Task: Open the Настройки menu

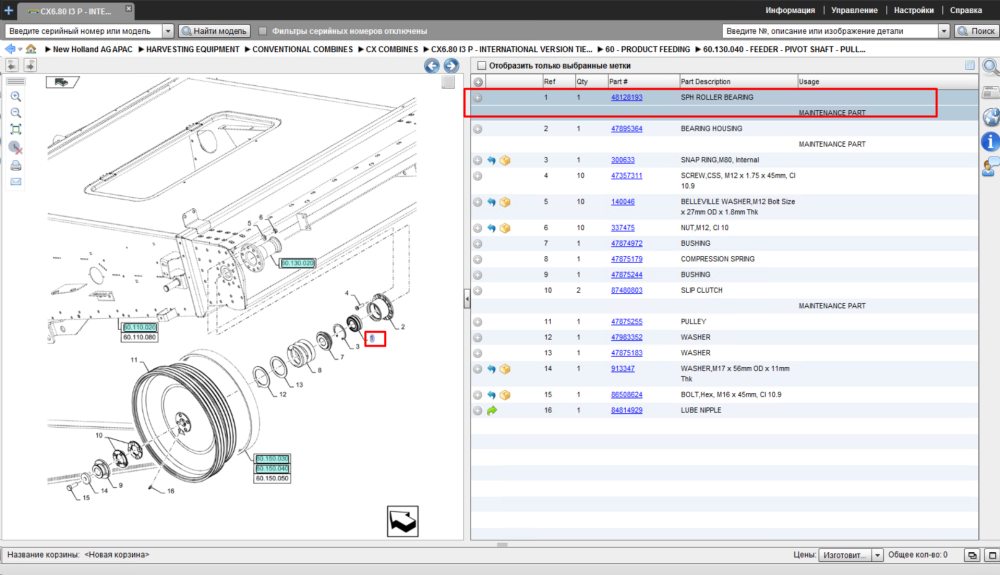Action: click(913, 10)
